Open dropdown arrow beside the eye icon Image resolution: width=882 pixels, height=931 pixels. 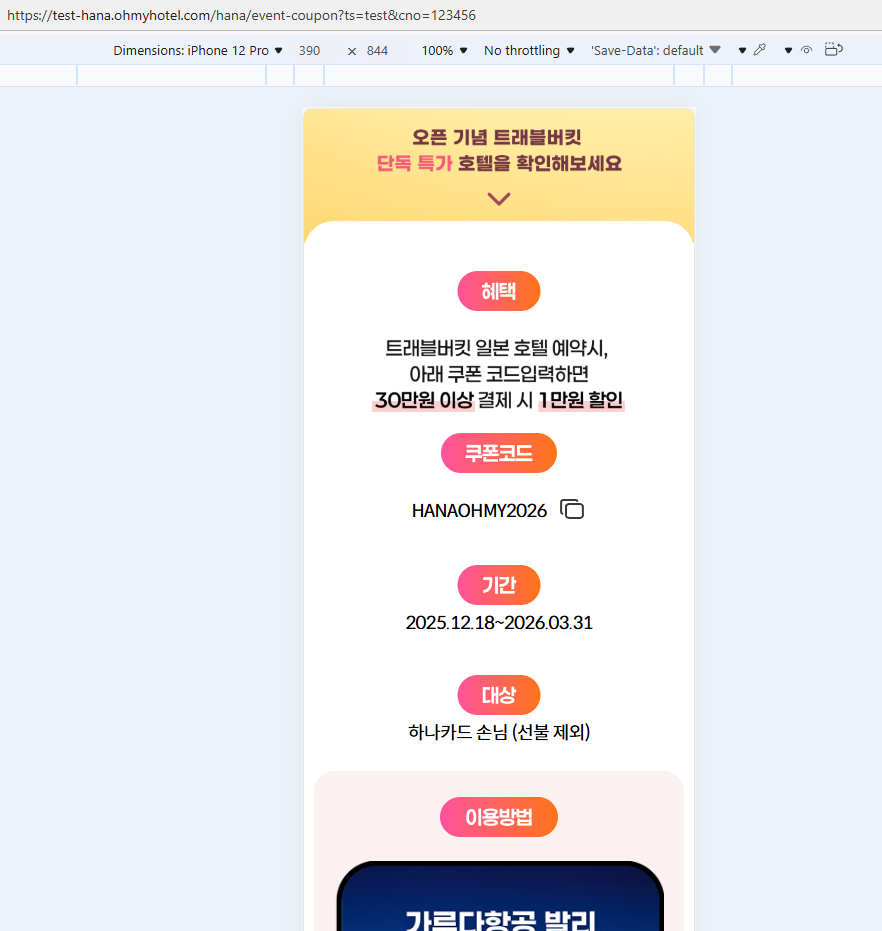788,50
